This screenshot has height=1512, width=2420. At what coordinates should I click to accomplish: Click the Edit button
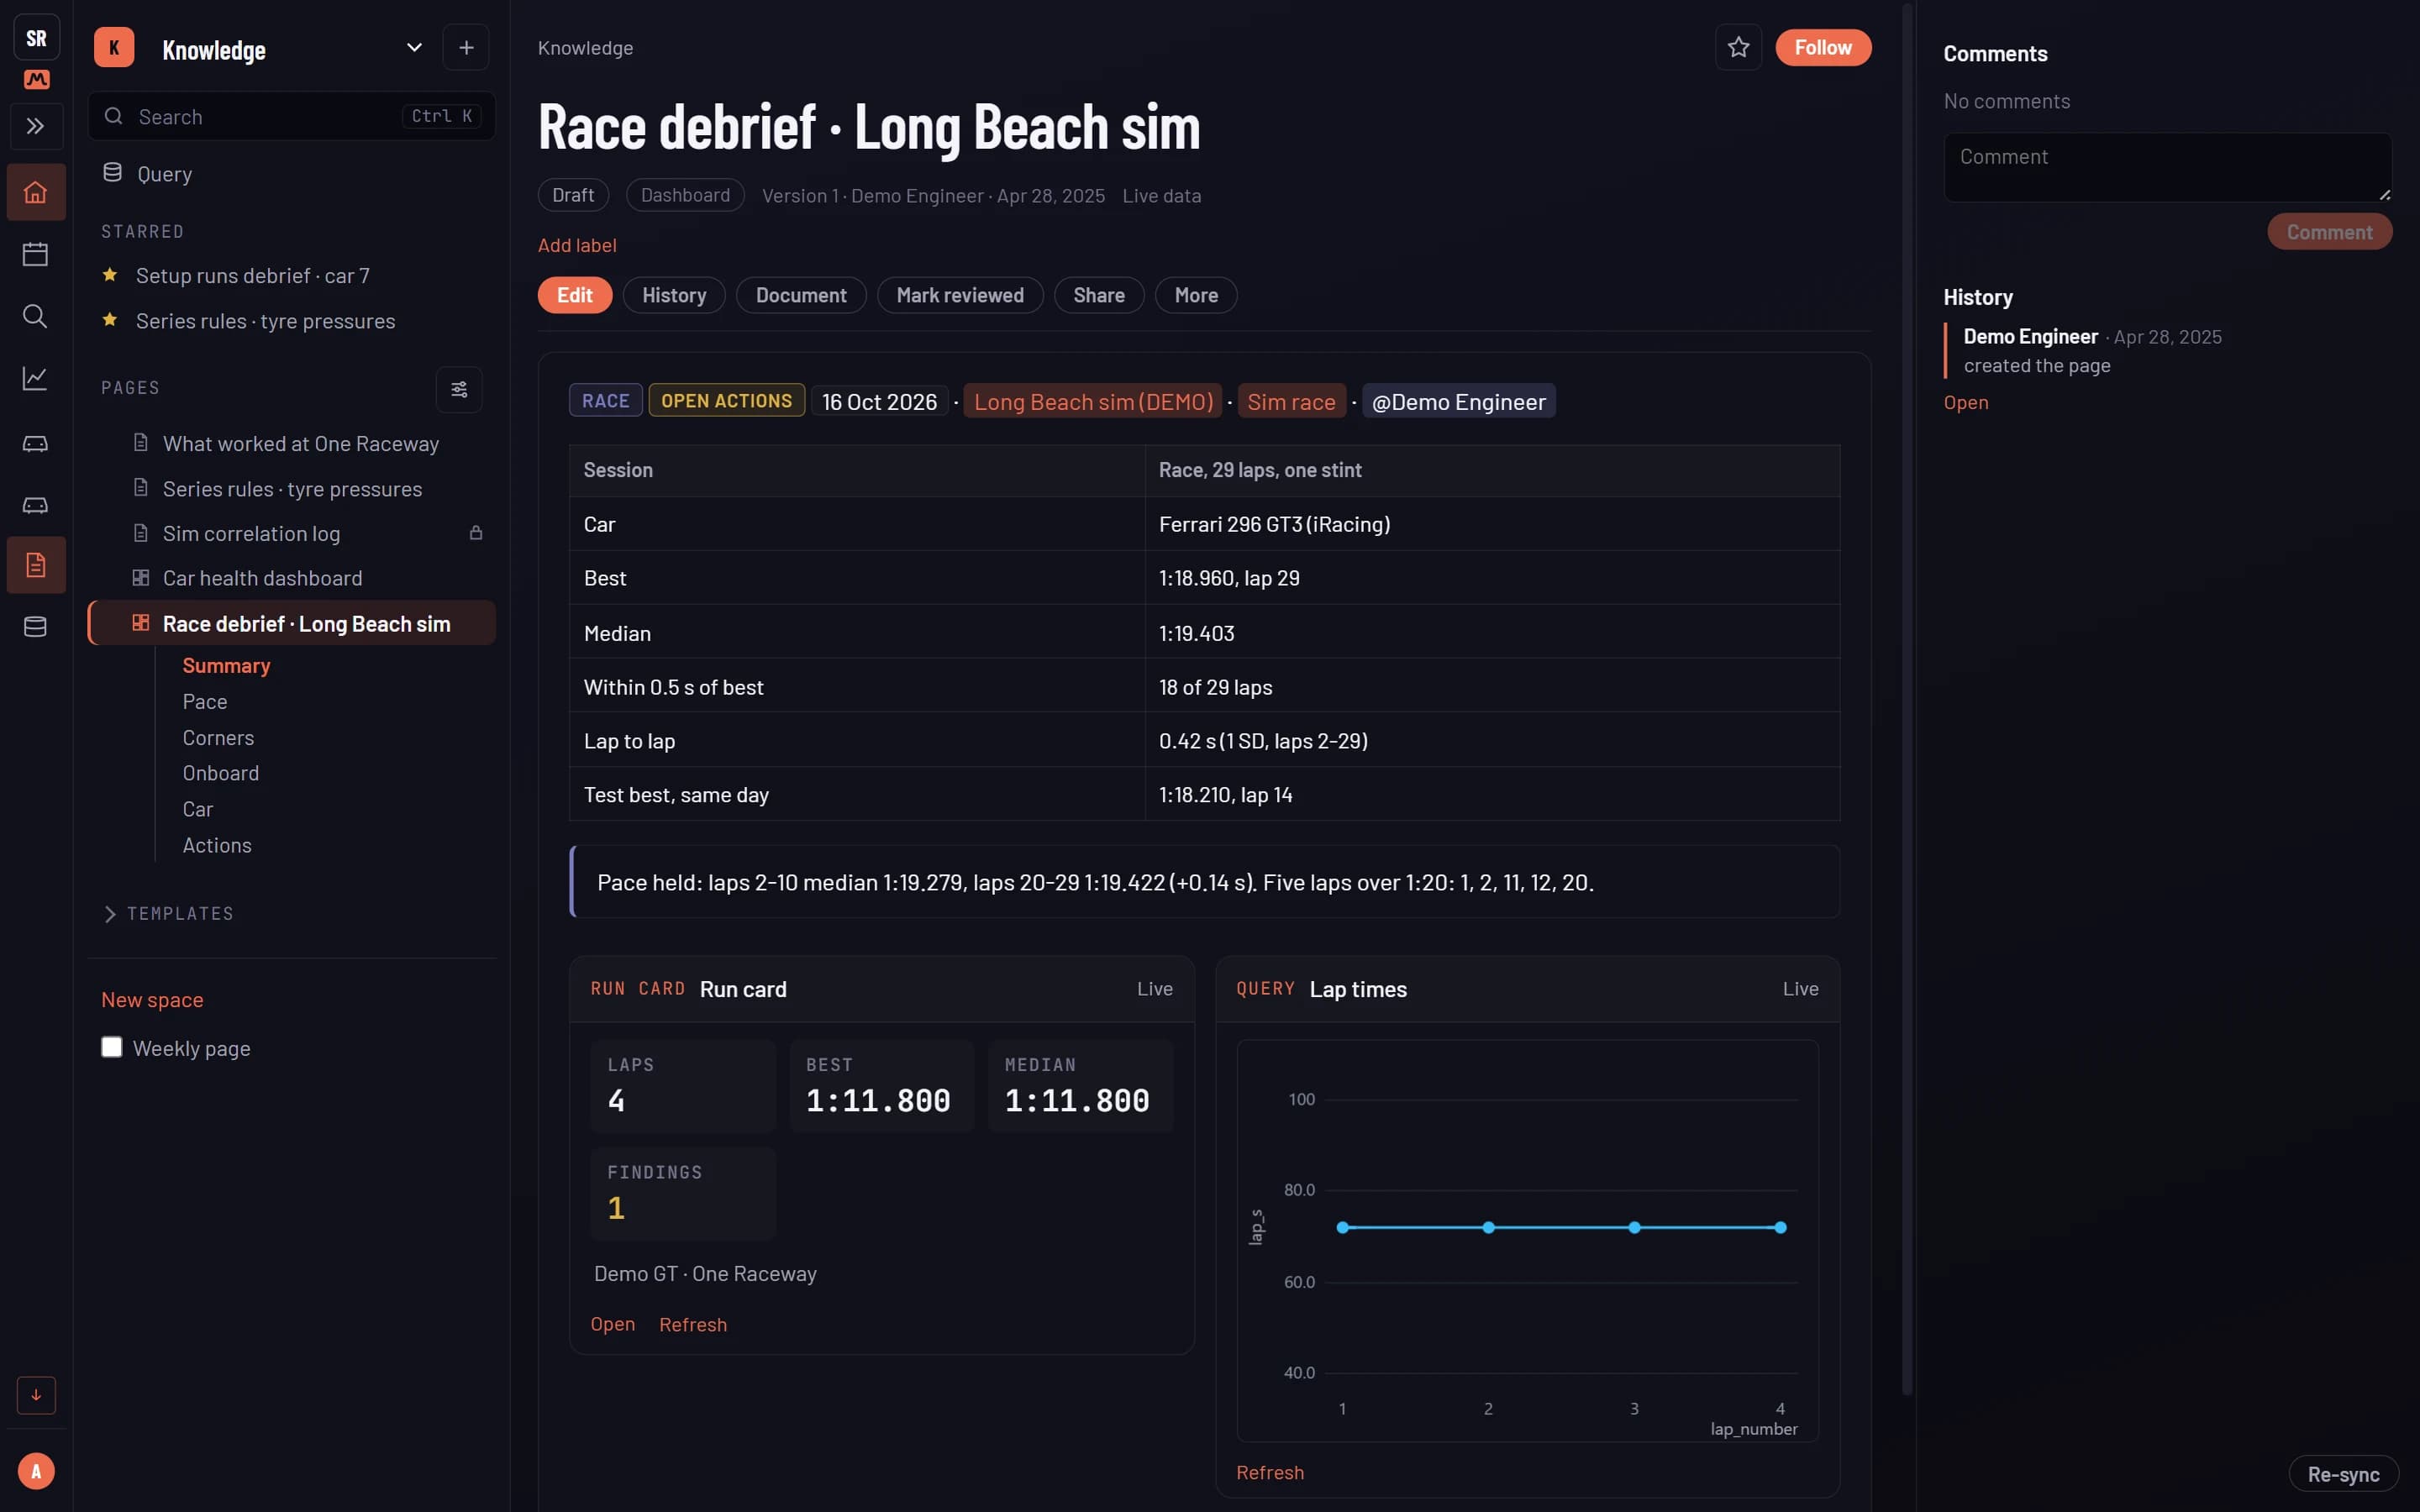575,295
